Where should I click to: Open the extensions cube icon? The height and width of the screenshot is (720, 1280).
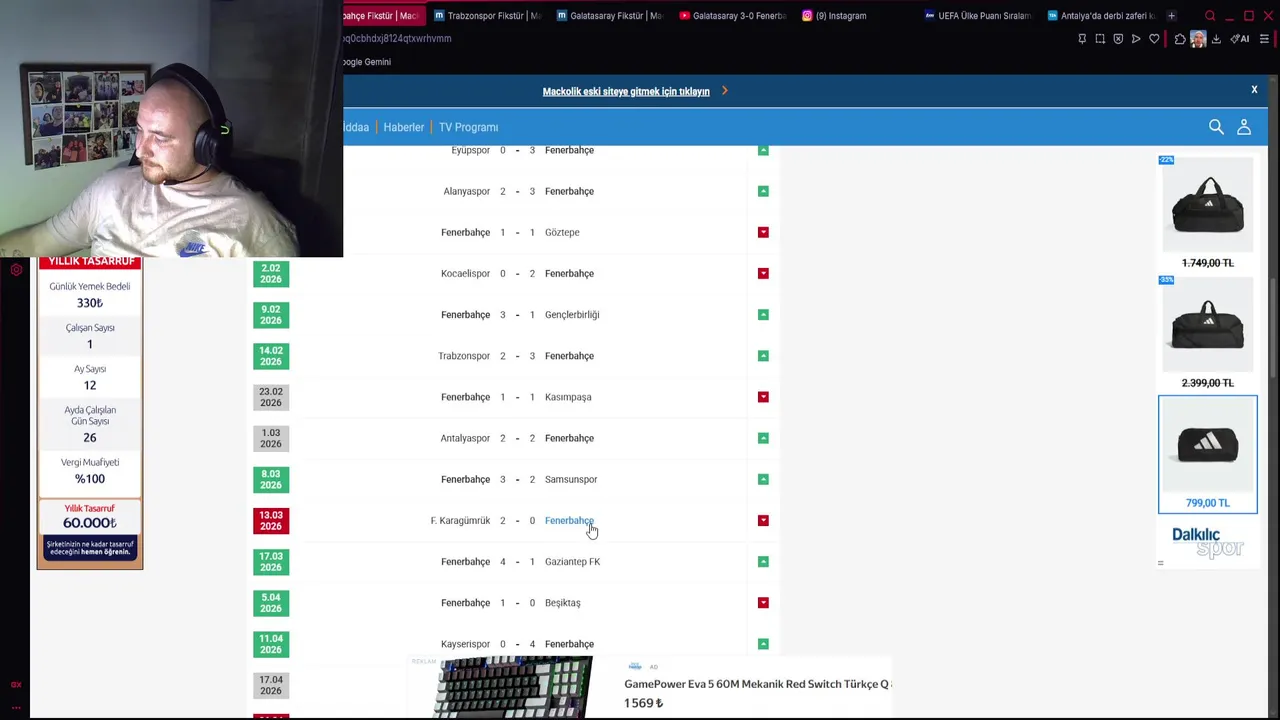click(x=1180, y=39)
